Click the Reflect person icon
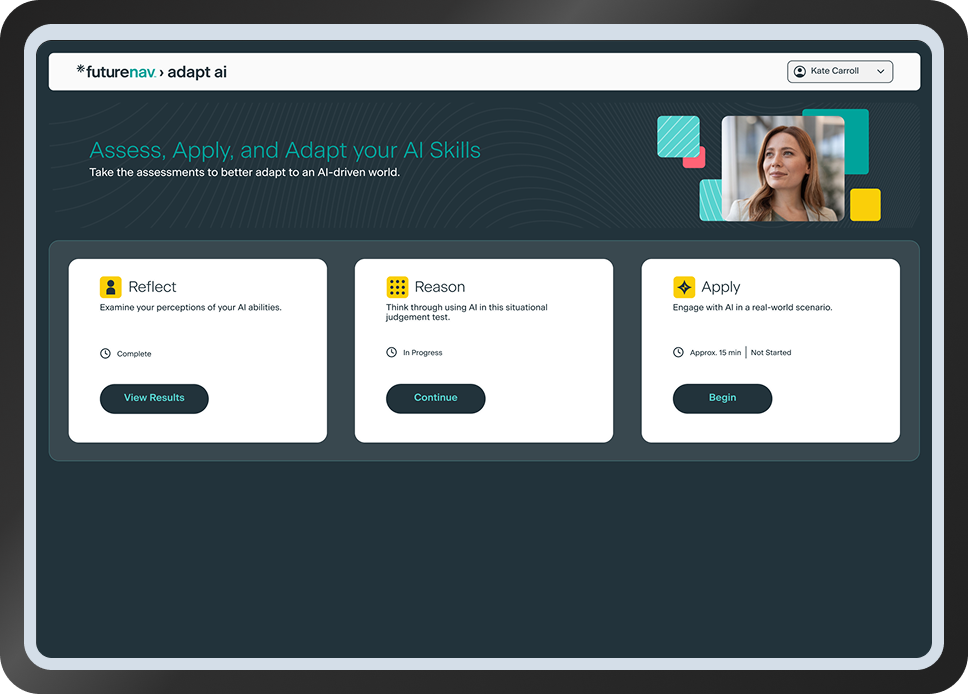Image resolution: width=968 pixels, height=694 pixels. point(110,287)
